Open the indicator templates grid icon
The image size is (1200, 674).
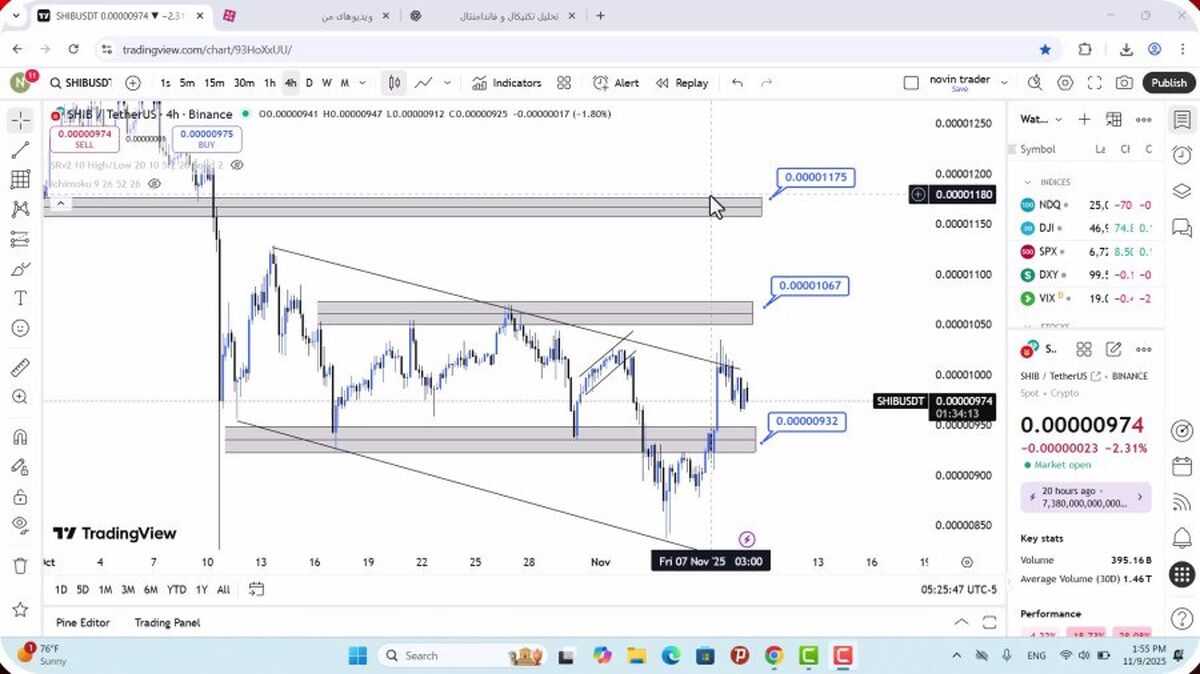coord(564,83)
